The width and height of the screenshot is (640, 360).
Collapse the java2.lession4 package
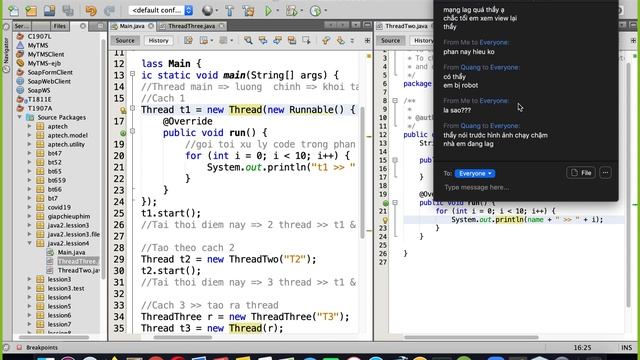coord(29,243)
